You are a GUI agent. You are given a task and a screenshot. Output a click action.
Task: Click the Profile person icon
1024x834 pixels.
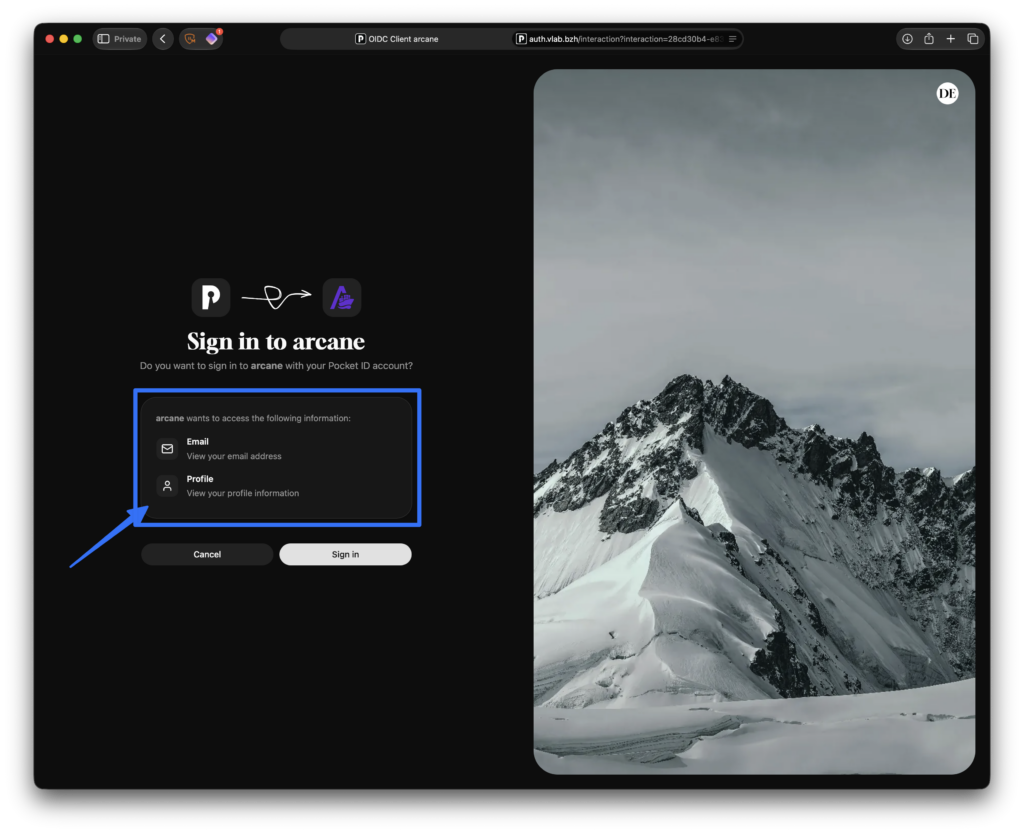(167, 486)
